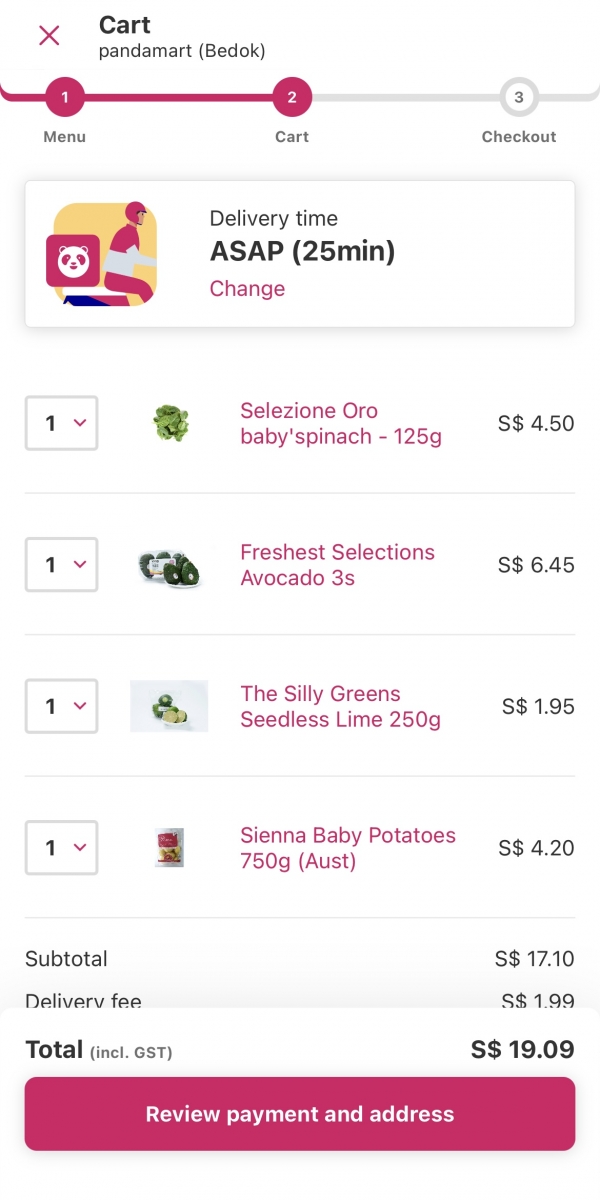The width and height of the screenshot is (600, 1200).
Task: Select the step 1 Menu circle
Action: tap(65, 97)
